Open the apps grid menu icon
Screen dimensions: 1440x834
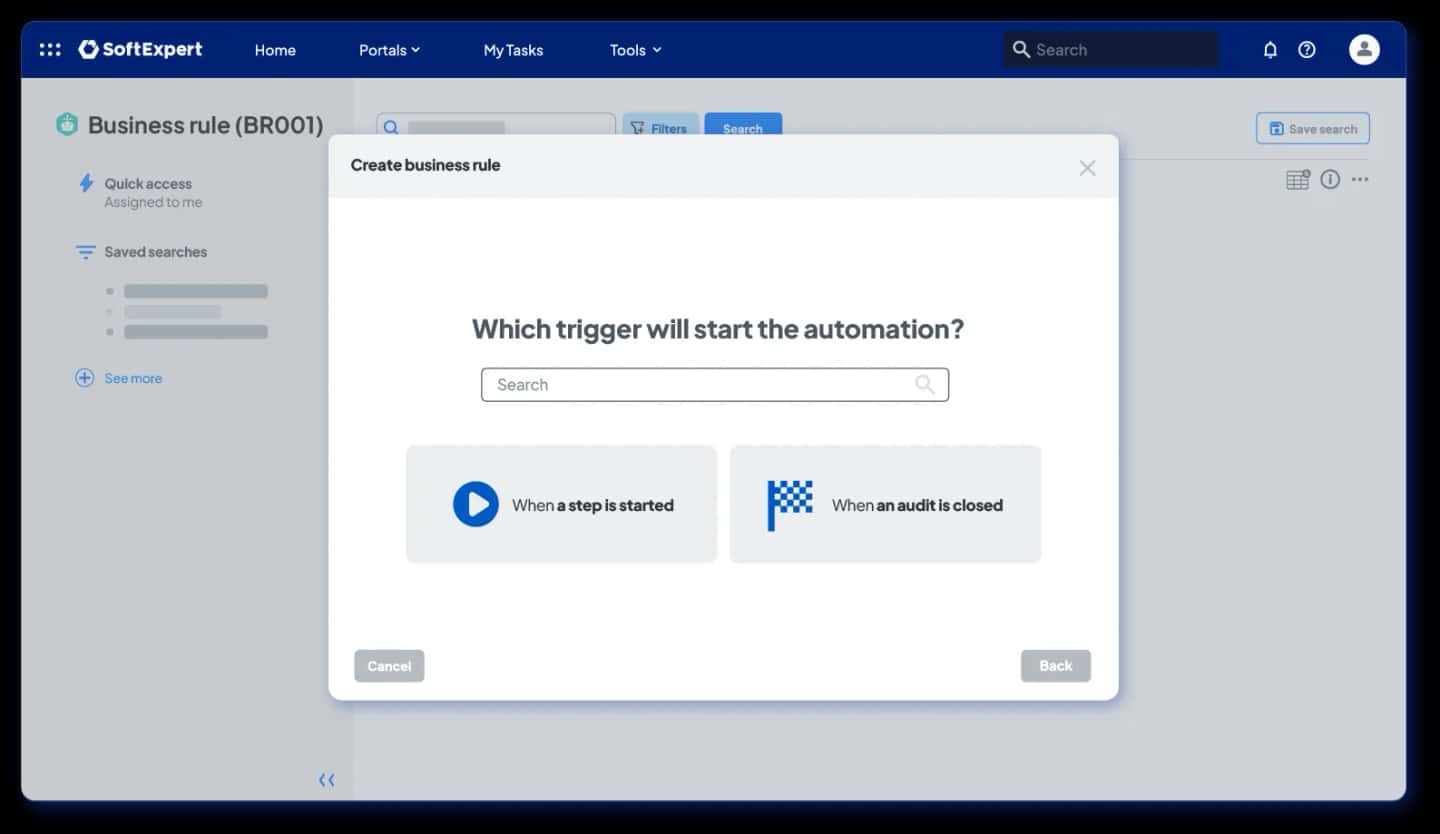tap(50, 49)
